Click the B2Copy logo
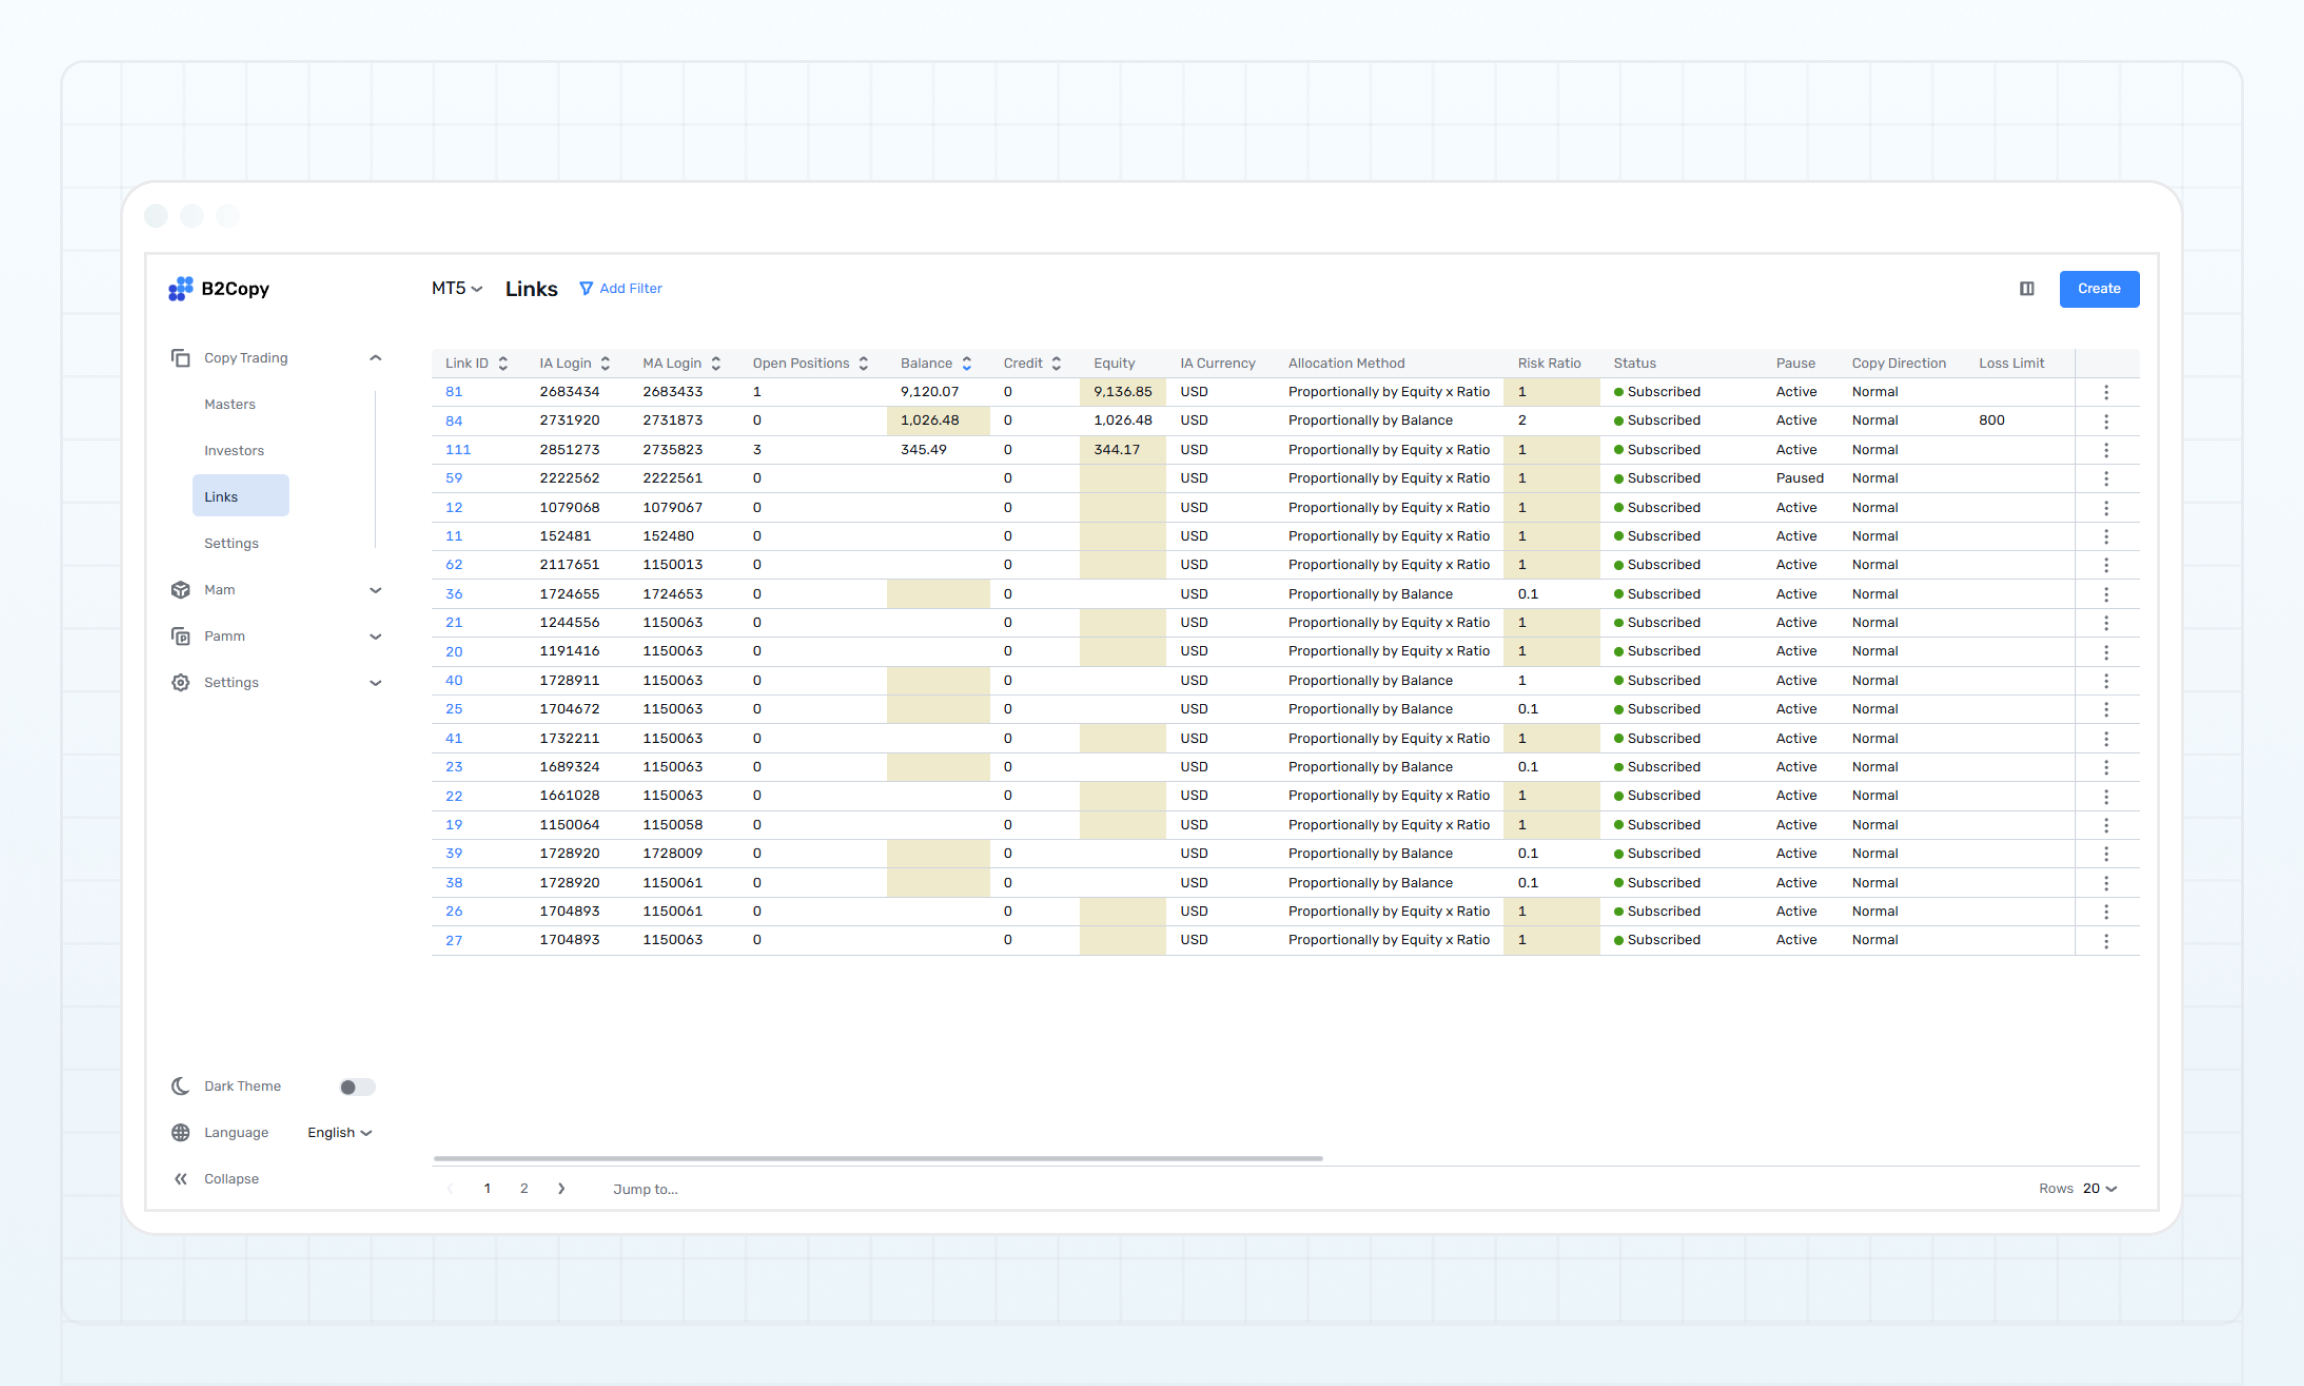The width and height of the screenshot is (2304, 1386). click(x=219, y=288)
